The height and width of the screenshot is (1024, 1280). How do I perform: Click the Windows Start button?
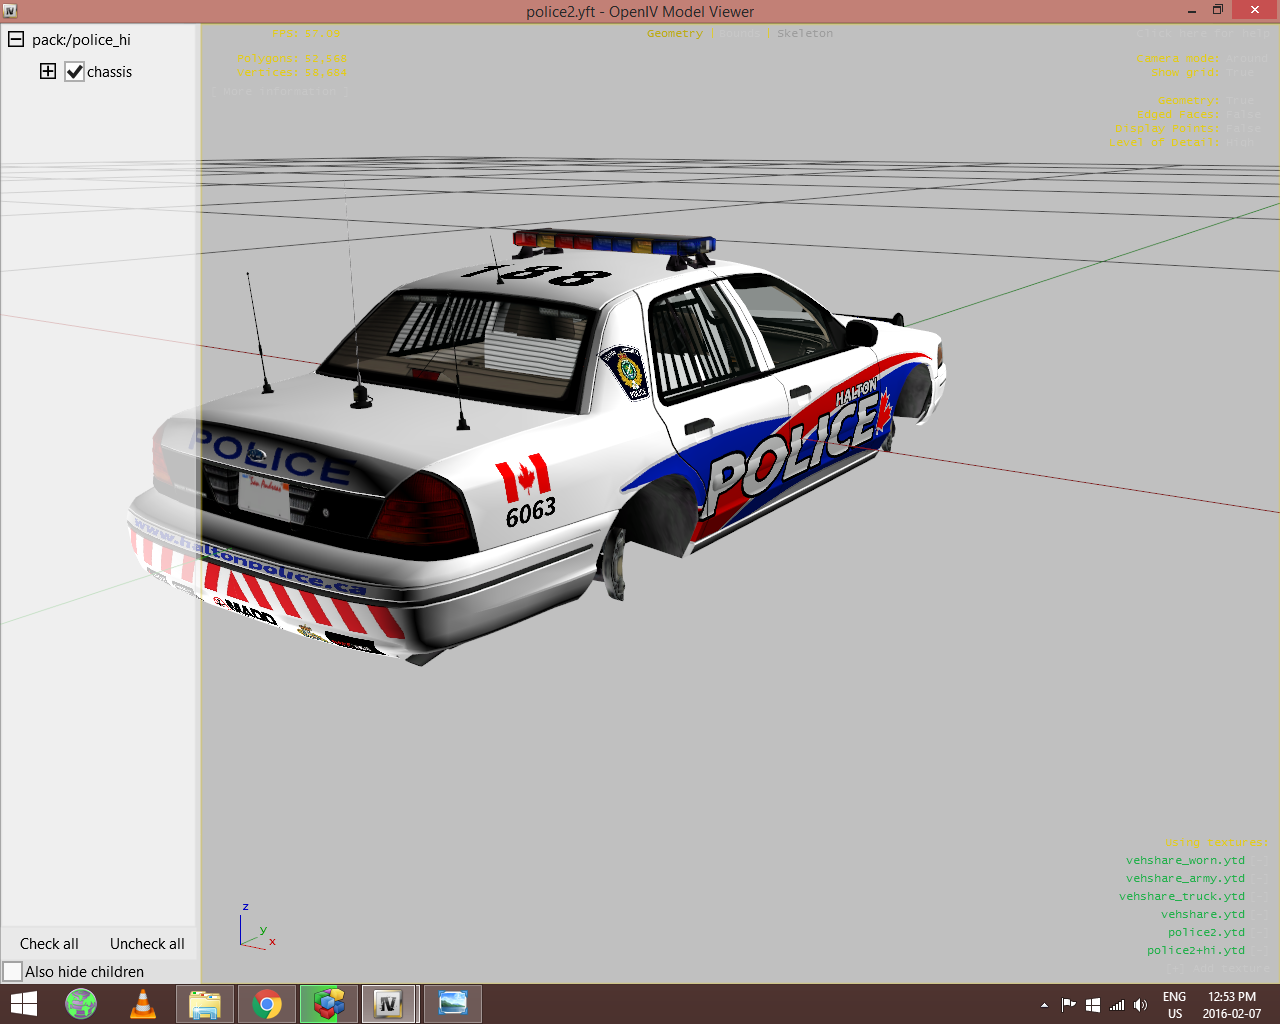coord(22,1004)
